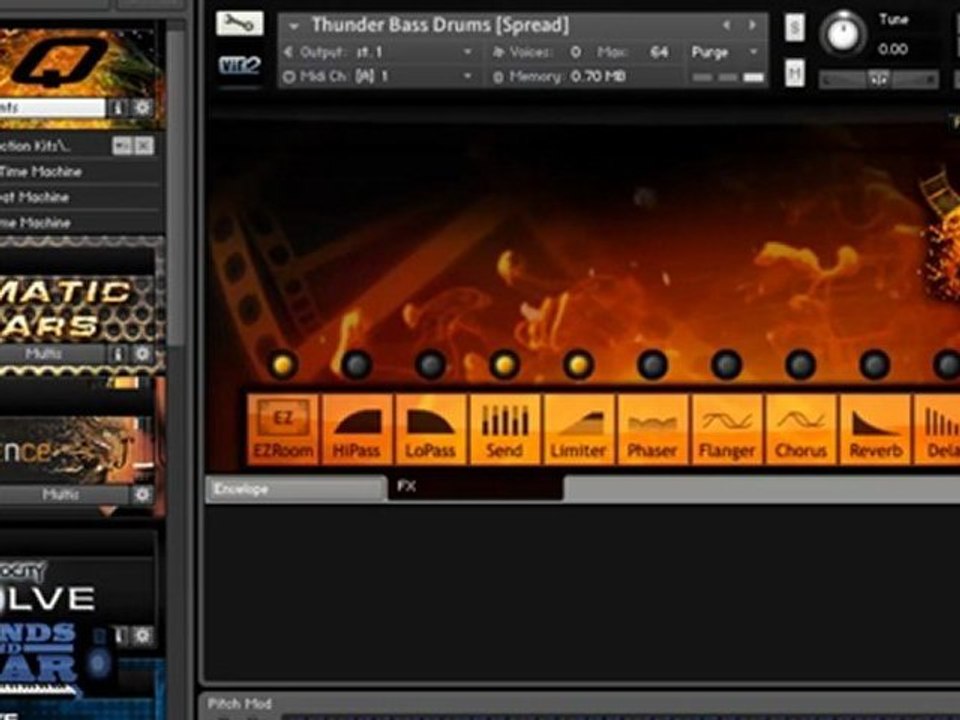
Task: Switch to the Envelope tab
Action: [296, 489]
